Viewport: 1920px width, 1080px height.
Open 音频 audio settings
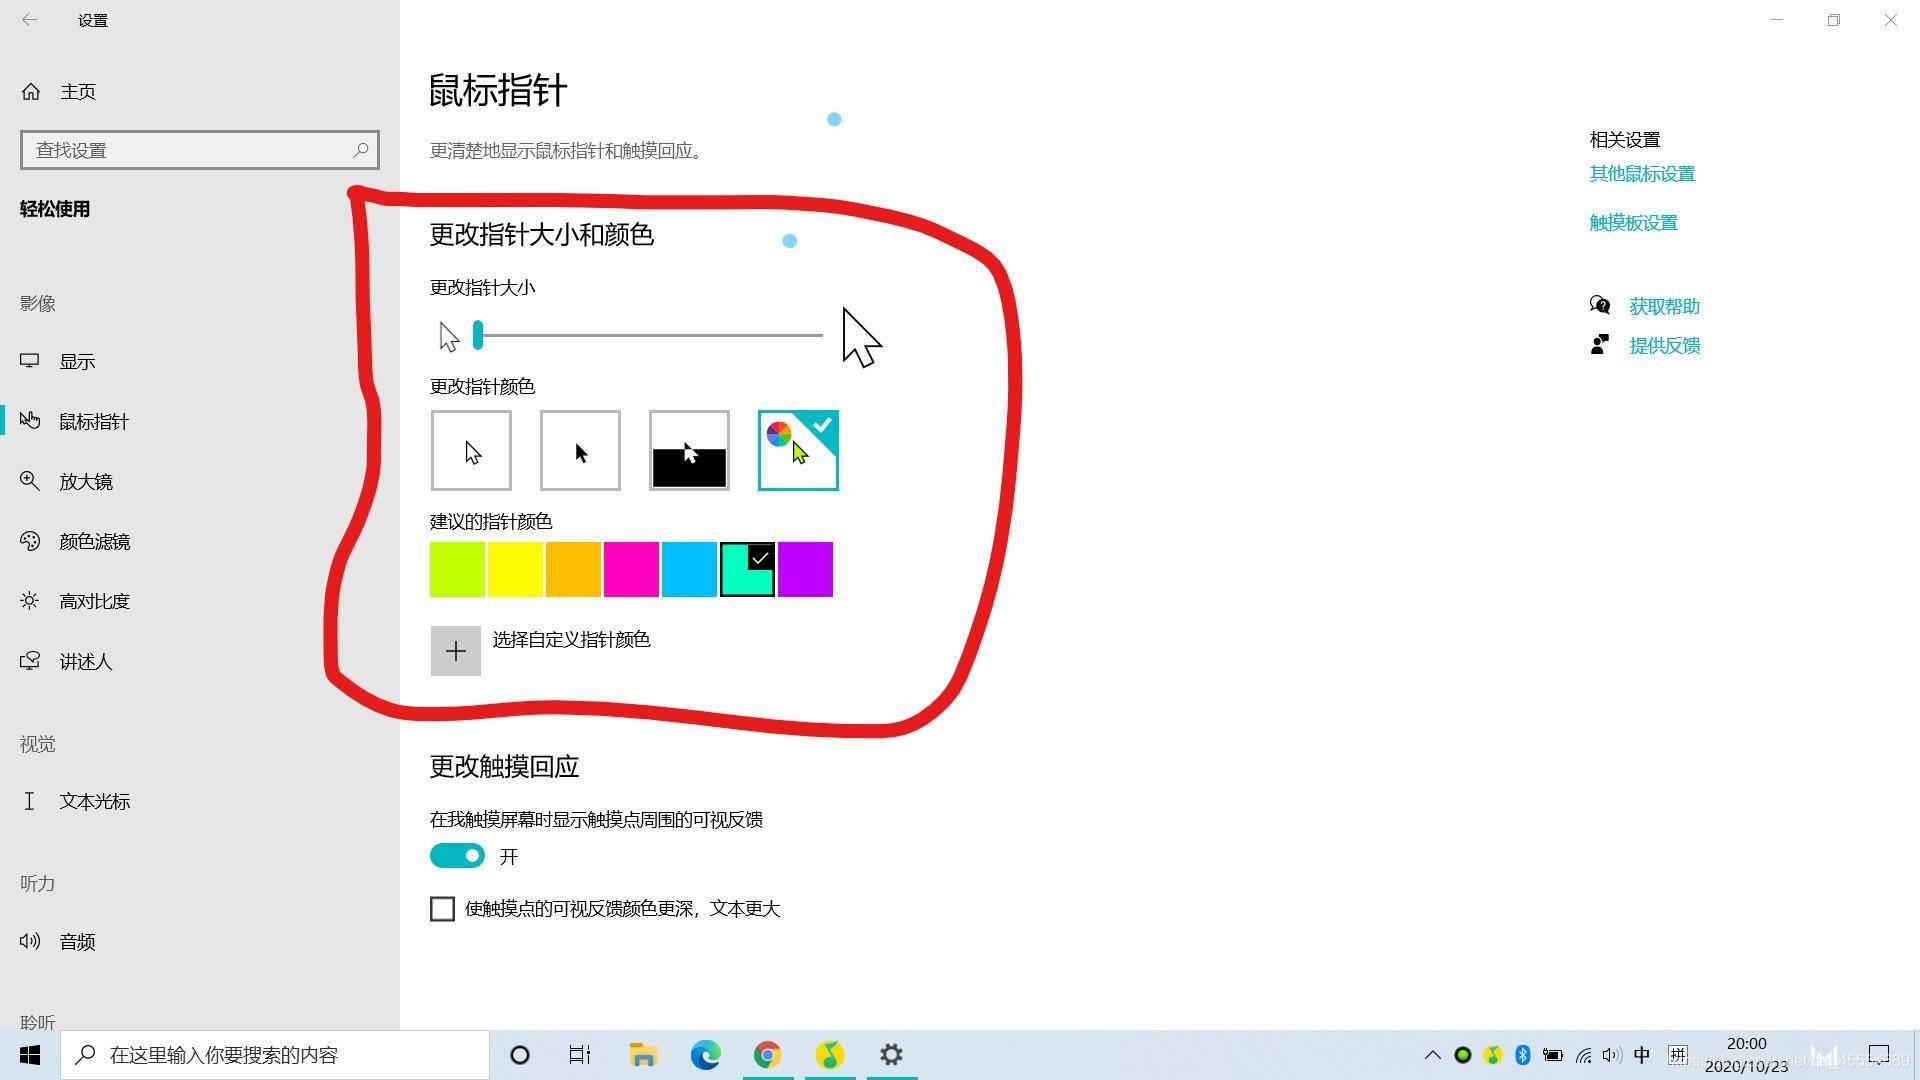point(58,941)
